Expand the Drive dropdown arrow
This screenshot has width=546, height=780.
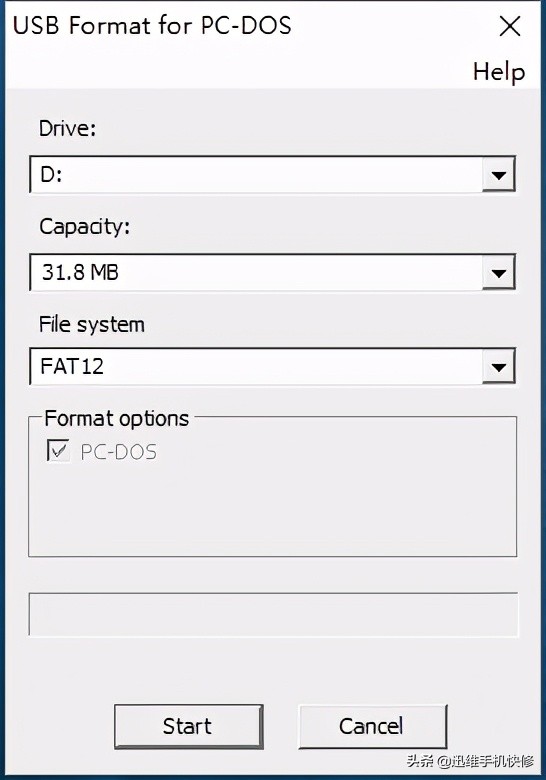(x=498, y=175)
